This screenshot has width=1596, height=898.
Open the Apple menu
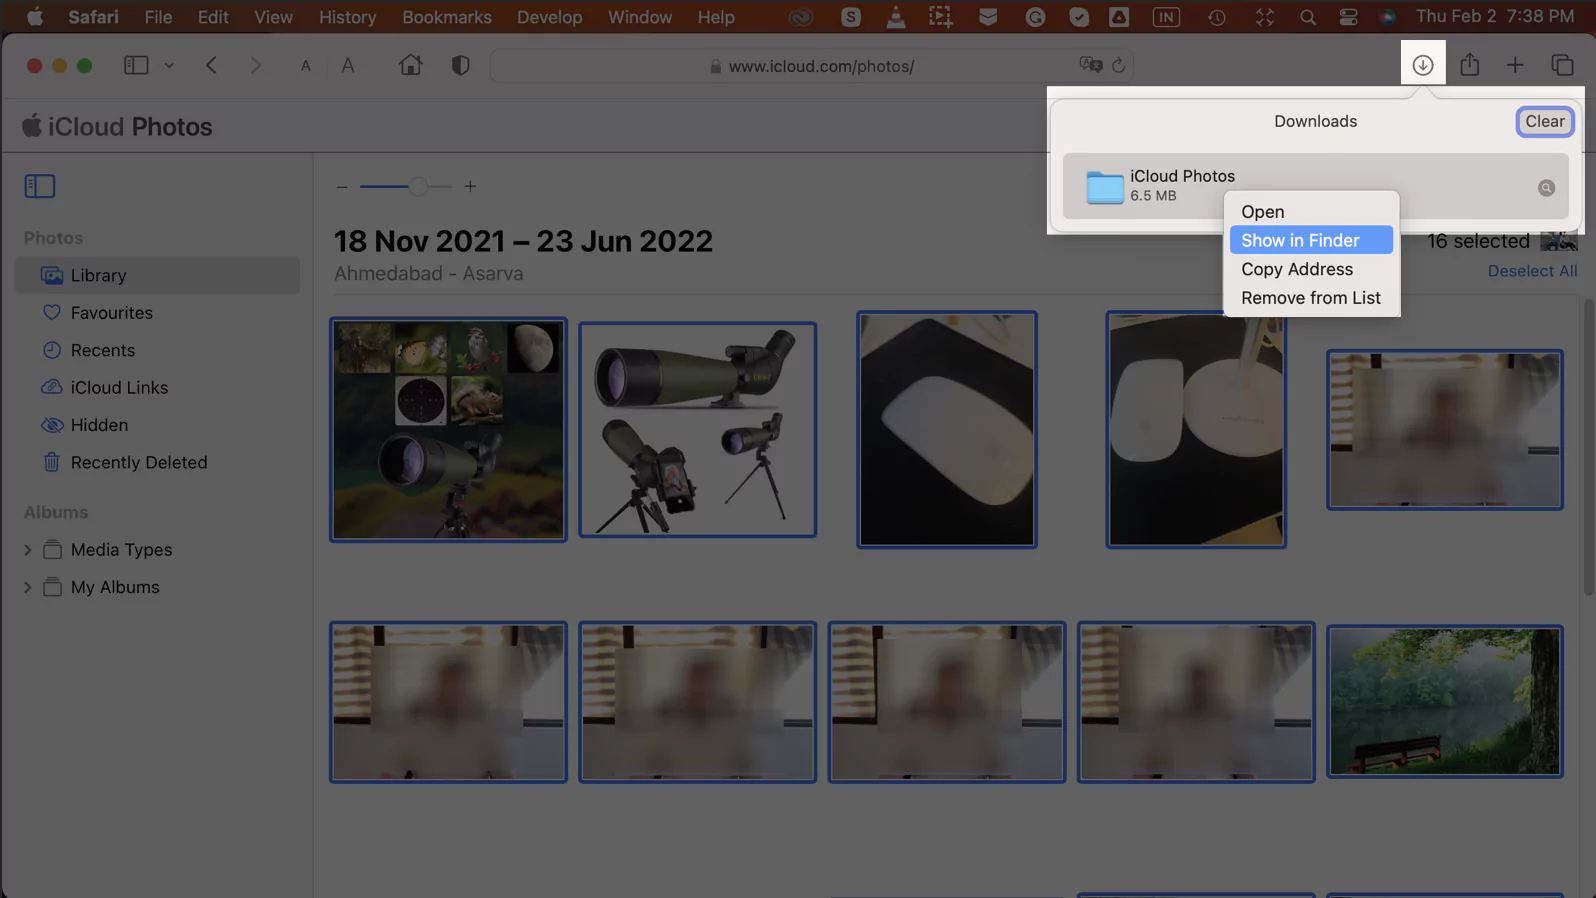point(34,17)
